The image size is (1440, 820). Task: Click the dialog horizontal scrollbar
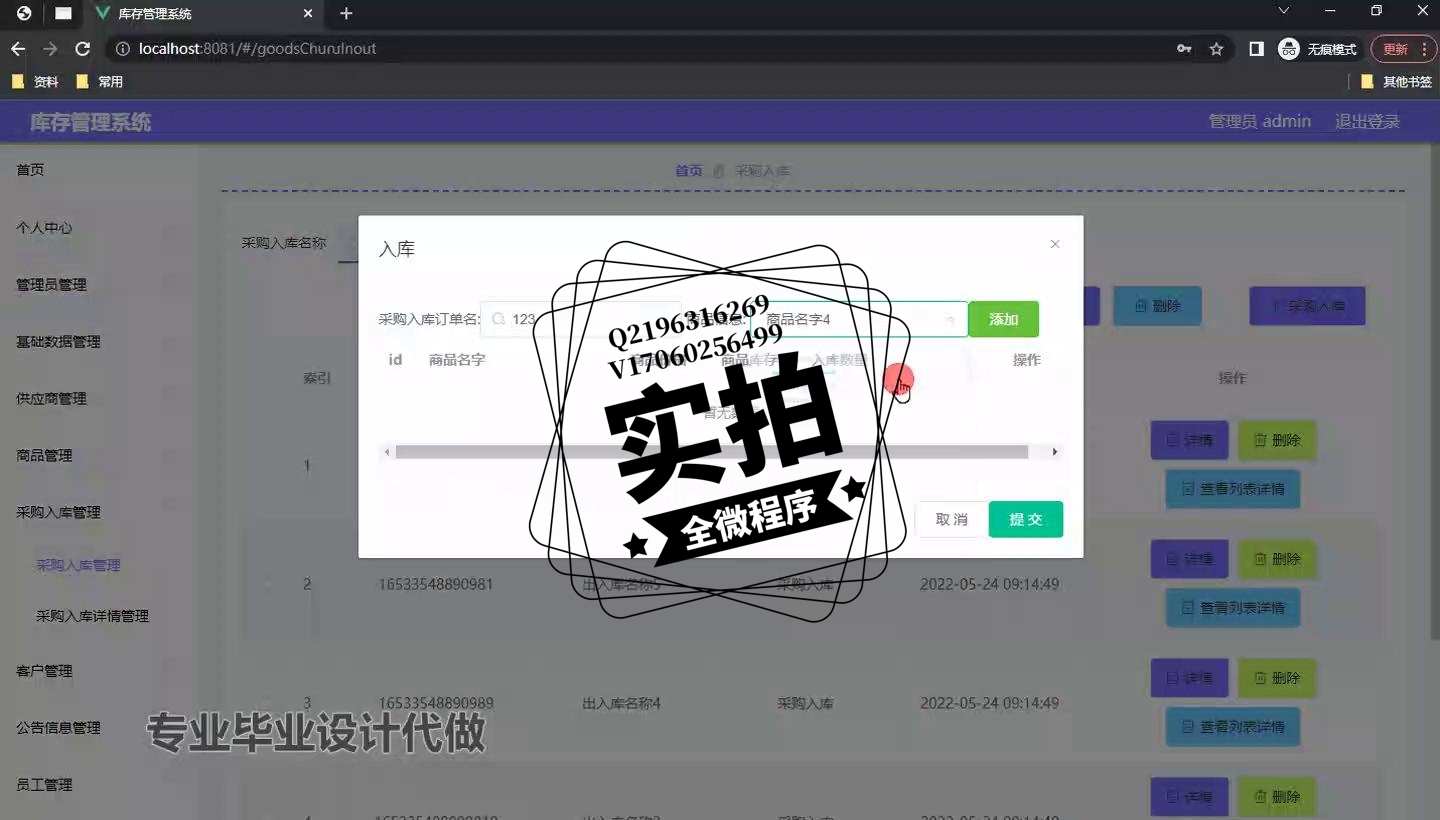click(x=711, y=452)
